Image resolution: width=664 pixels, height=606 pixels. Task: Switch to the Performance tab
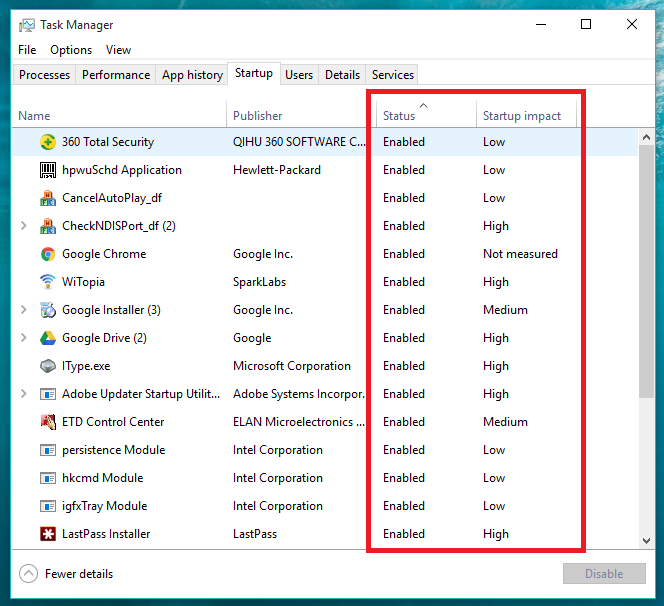pos(116,75)
